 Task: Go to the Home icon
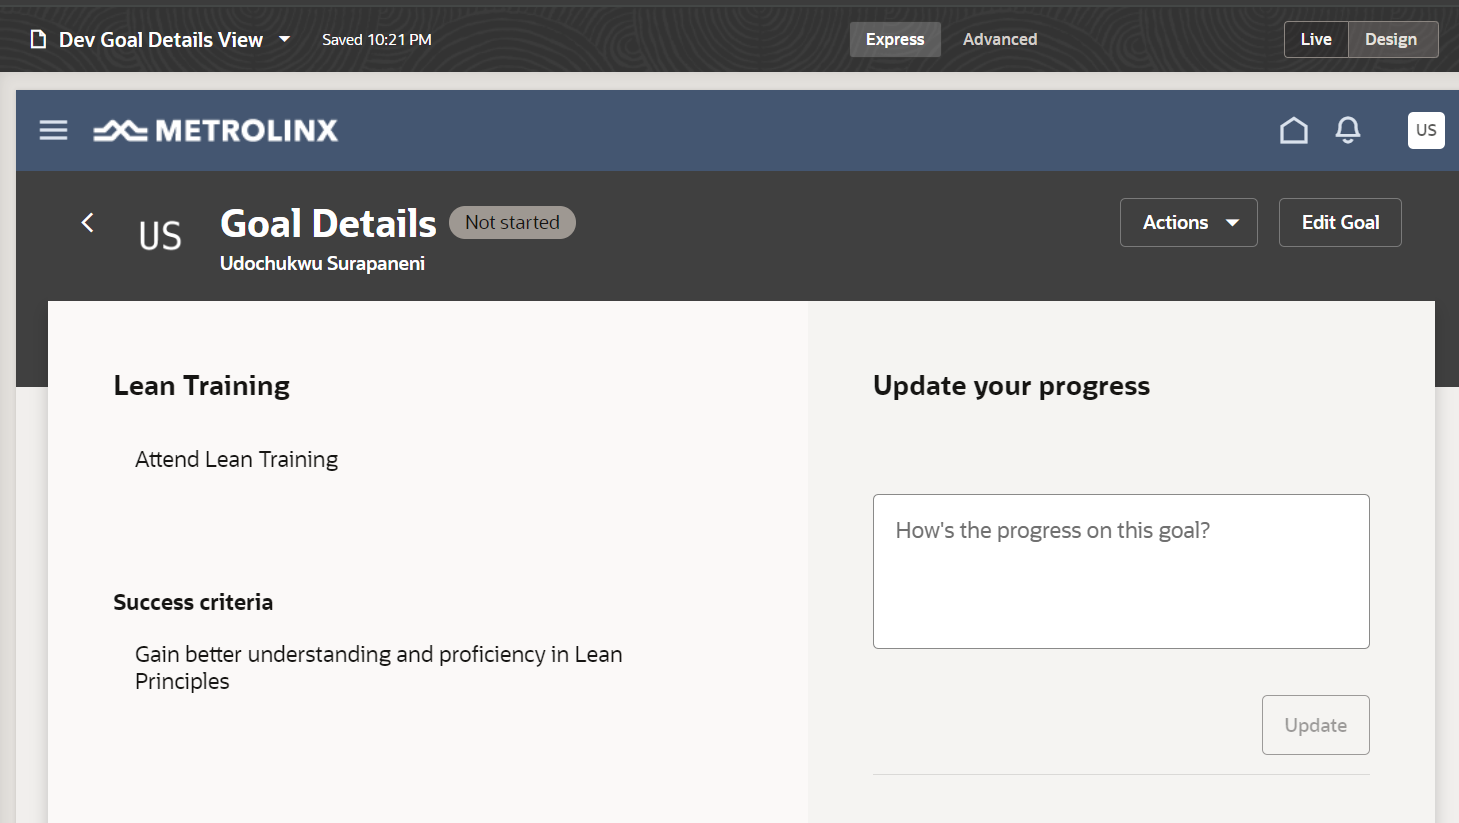click(1293, 130)
